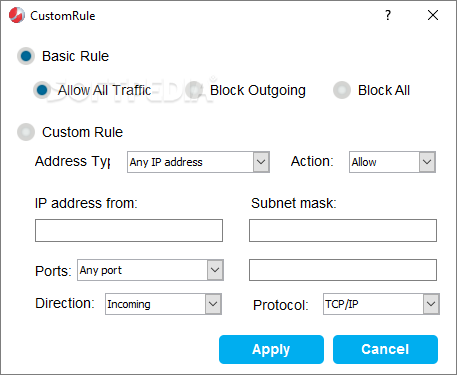Image resolution: width=457 pixels, height=375 pixels.
Task: Apply the firewall rule settings
Action: [x=271, y=349]
